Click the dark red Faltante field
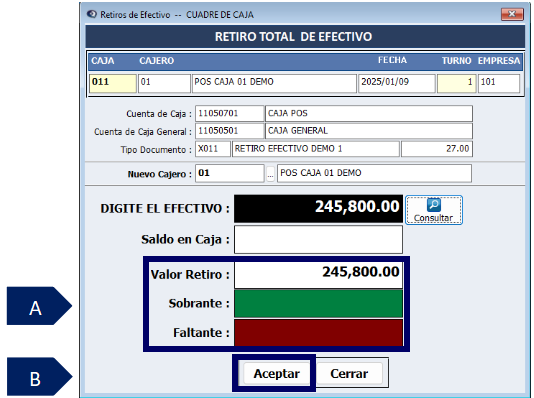The height and width of the screenshot is (398, 534). coord(318,333)
